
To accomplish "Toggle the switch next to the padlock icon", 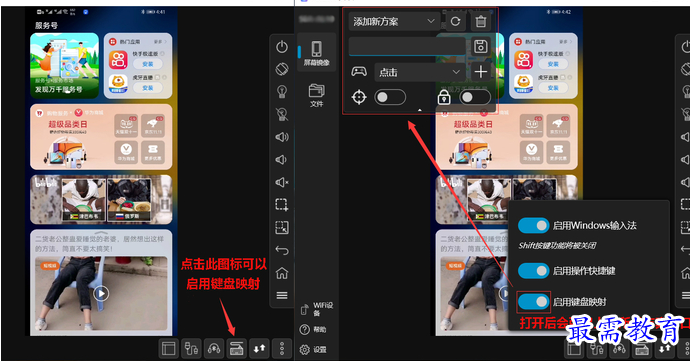I will [475, 97].
